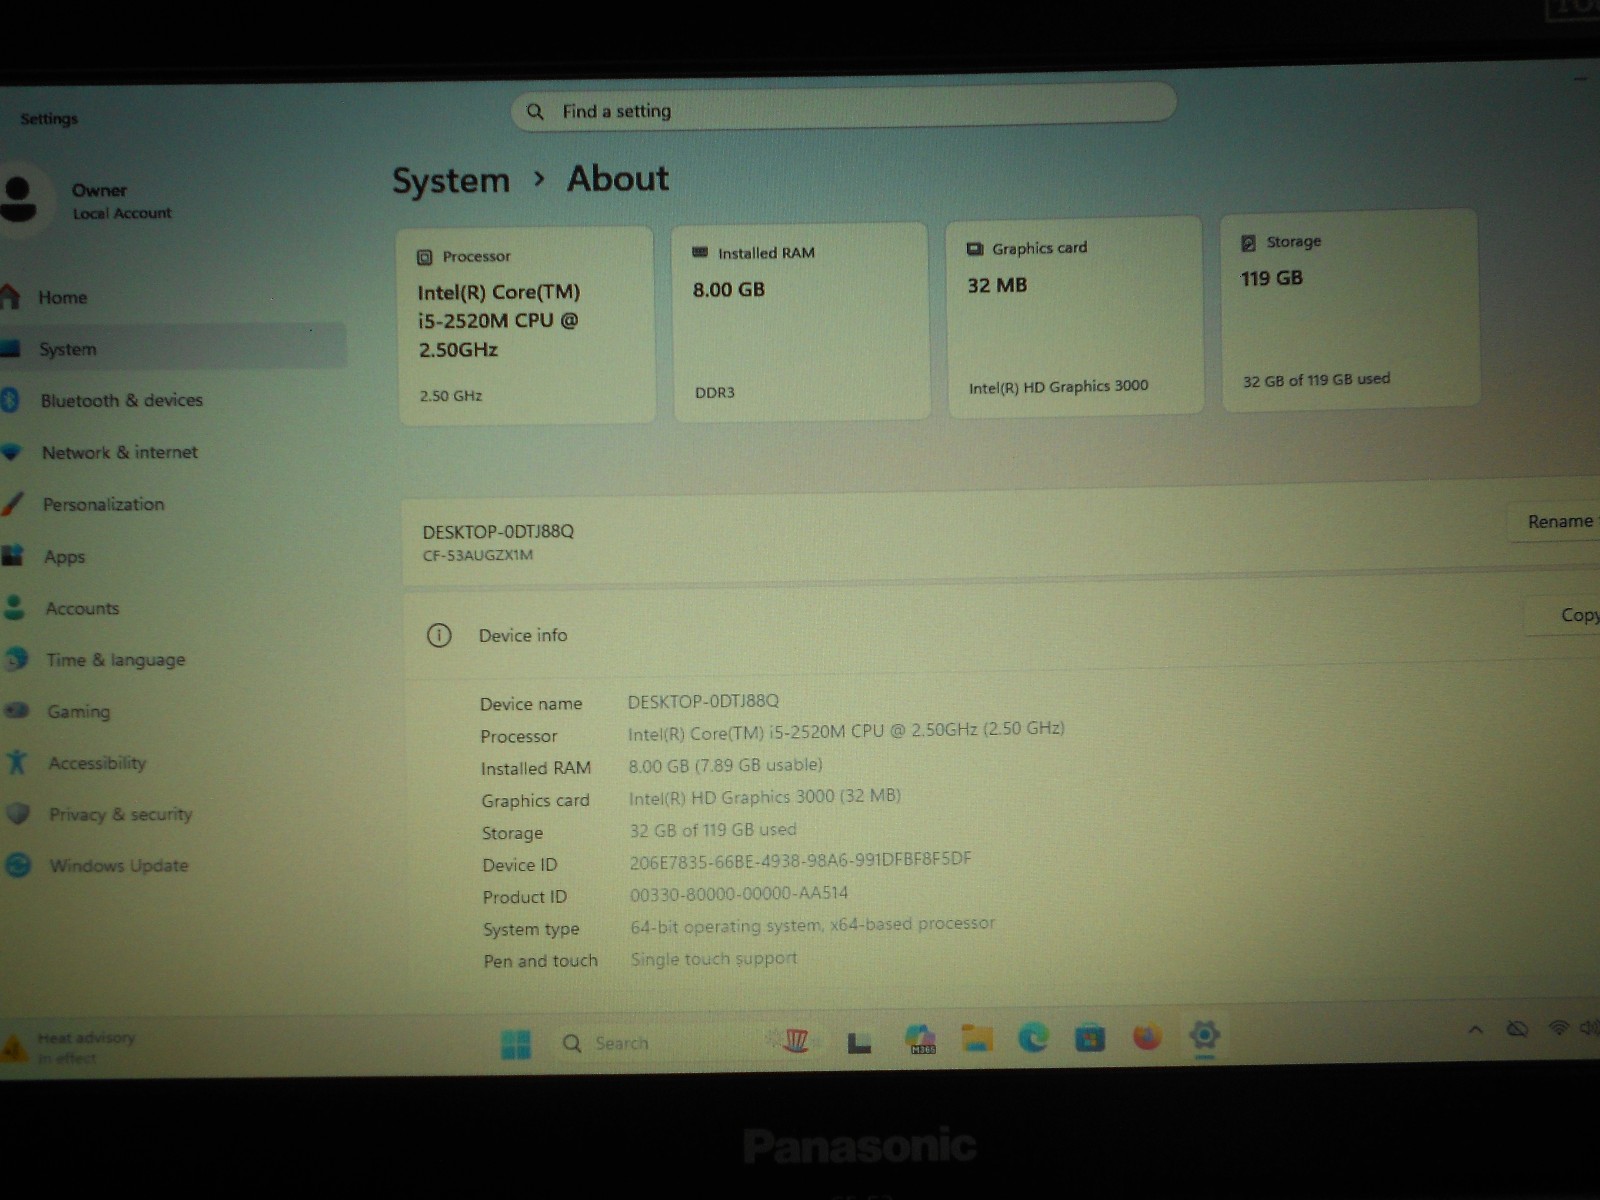Open File Explorer from the taskbar
1600x1200 pixels.
977,1038
